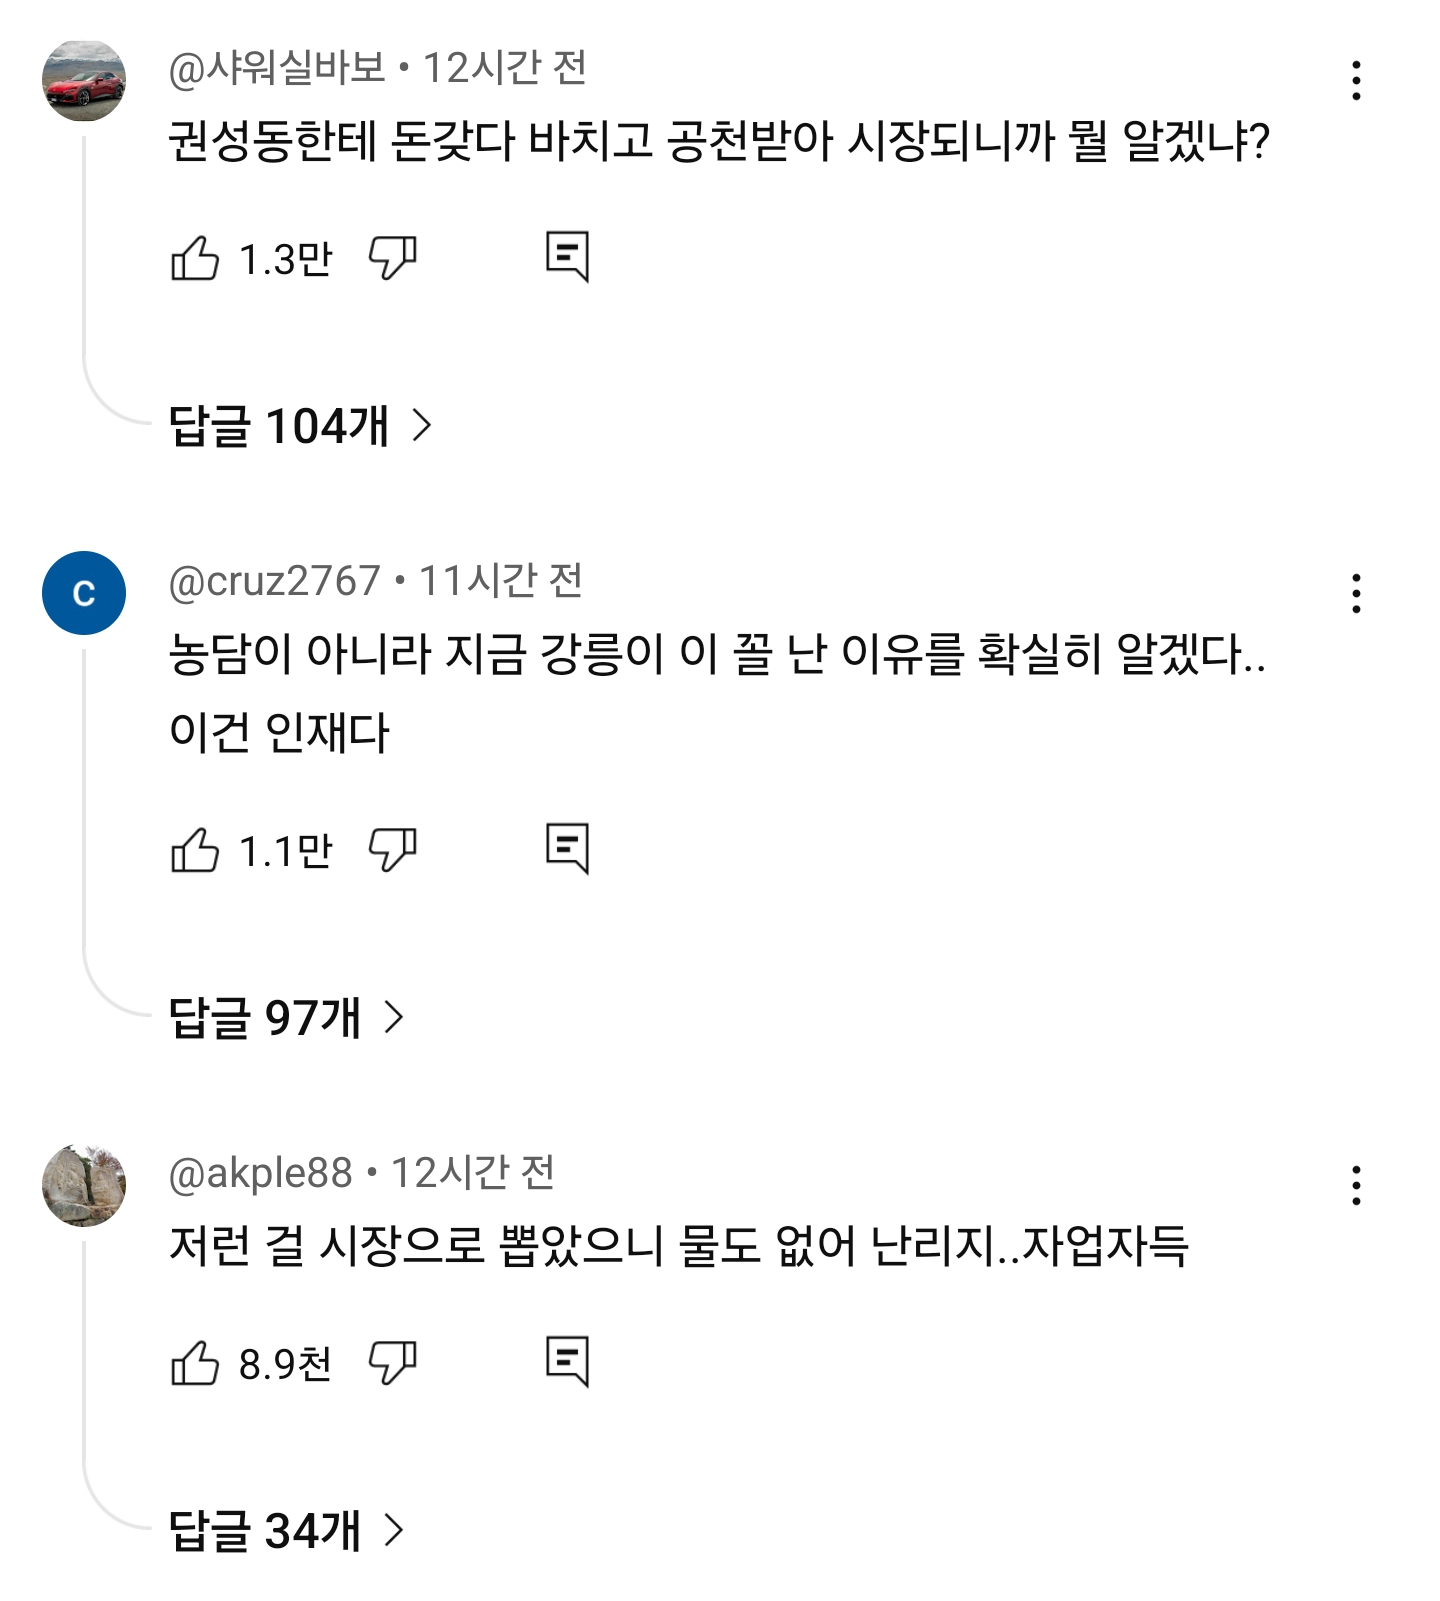Click reply icon under @cruz2767's comment
Screen dimensions: 1440x1601
(567, 849)
